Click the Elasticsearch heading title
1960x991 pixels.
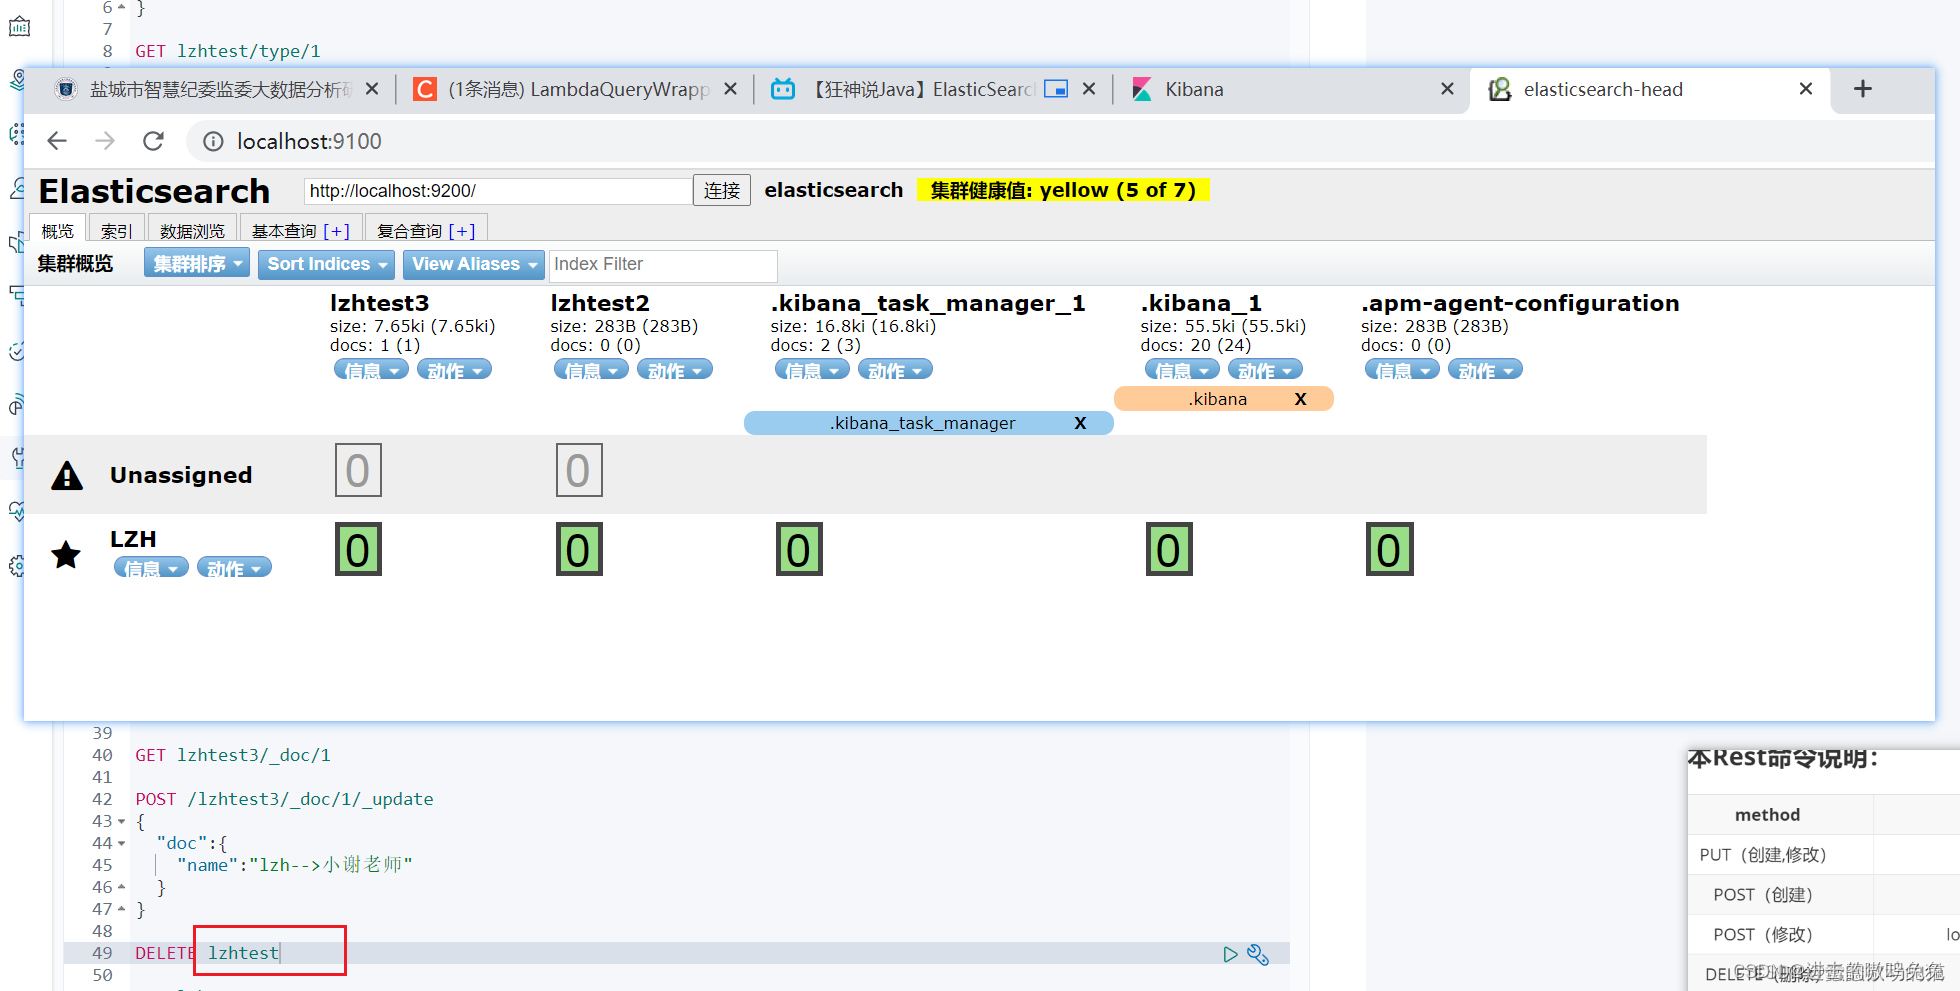154,191
